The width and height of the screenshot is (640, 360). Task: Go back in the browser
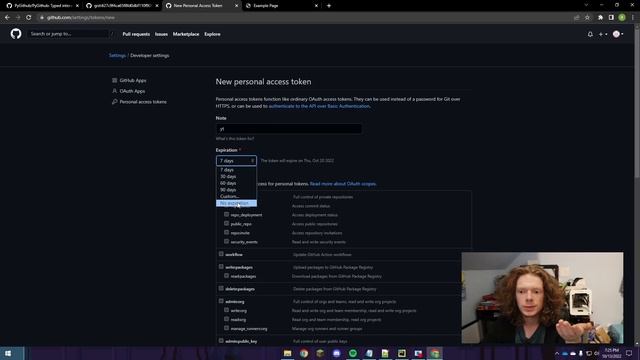(x=7, y=18)
